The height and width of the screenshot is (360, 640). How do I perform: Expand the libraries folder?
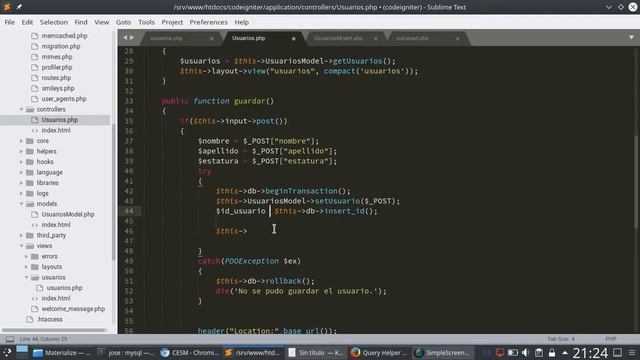click(x=22, y=183)
